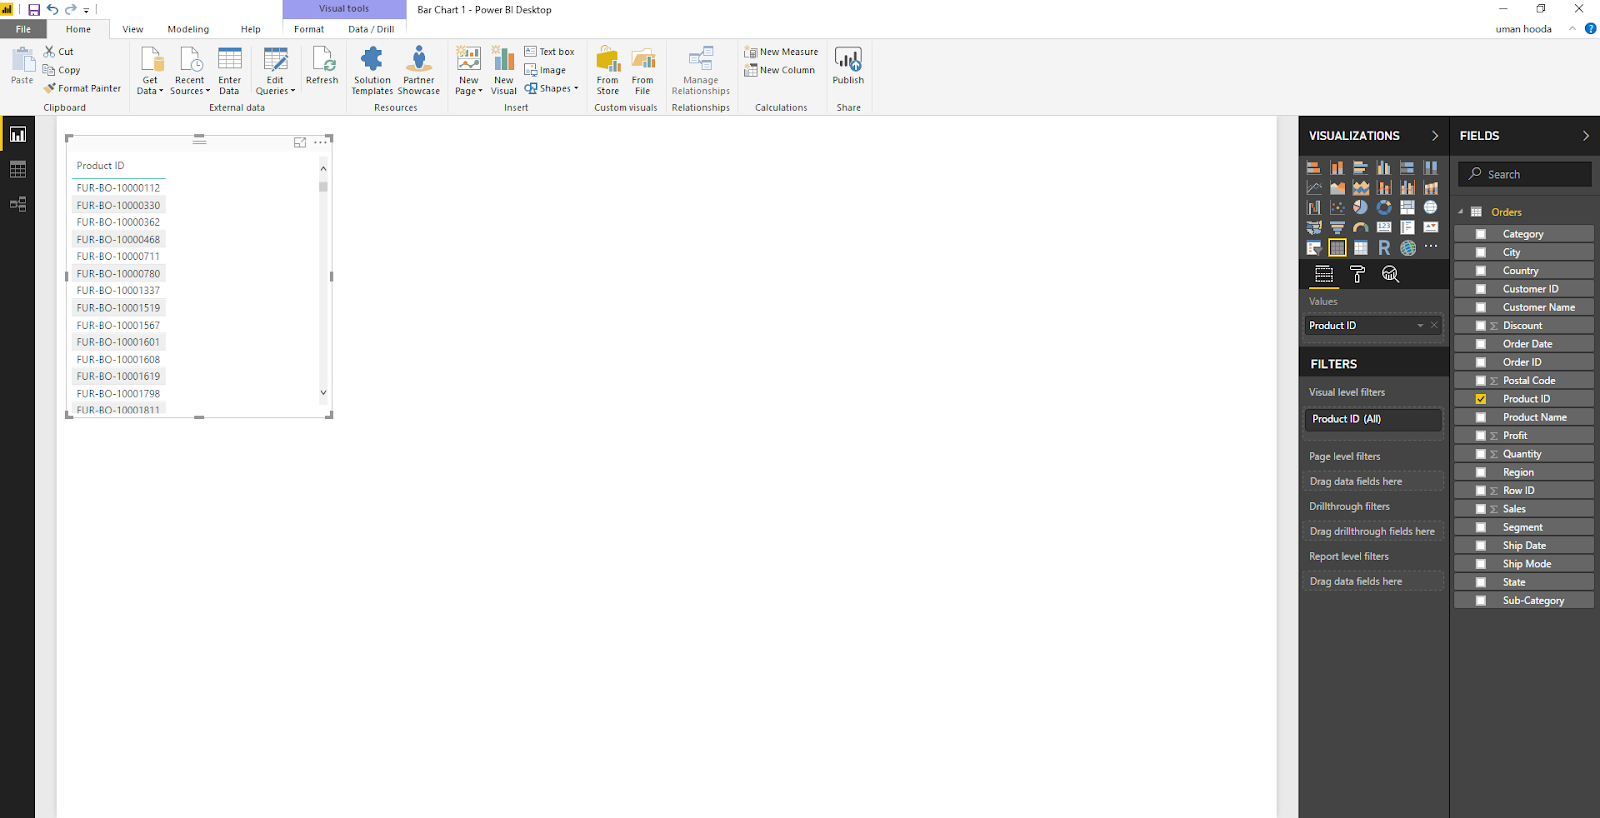Open the Format paint roller pane
Image resolution: width=1600 pixels, height=818 pixels.
coord(1357,274)
